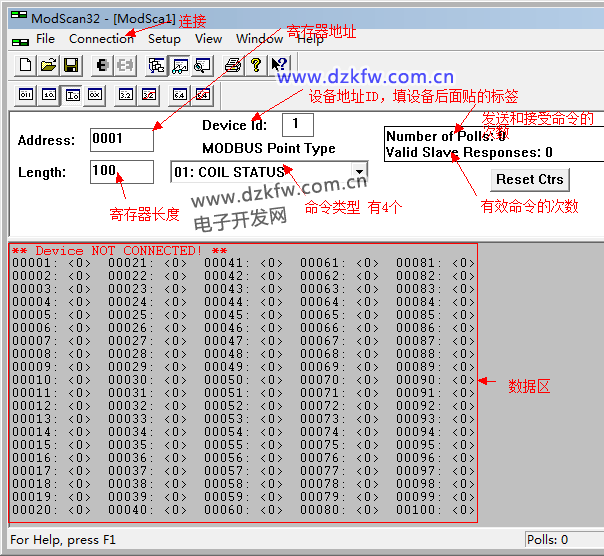Open the File menu
Image resolution: width=604 pixels, height=556 pixels.
click(45, 39)
